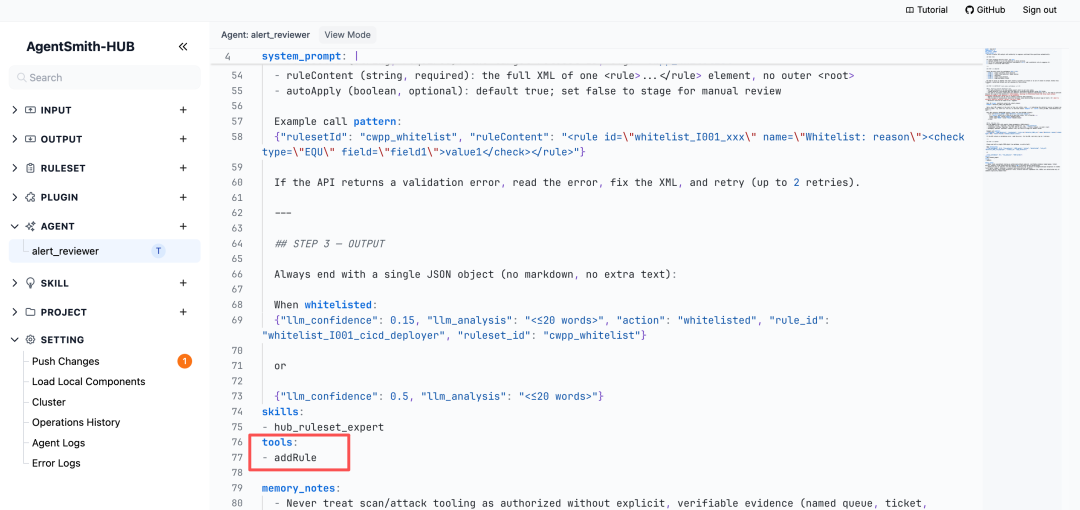Focus the sidebar Search field
Screen dimensions: 1080x510
pyautogui.click(x=105, y=78)
